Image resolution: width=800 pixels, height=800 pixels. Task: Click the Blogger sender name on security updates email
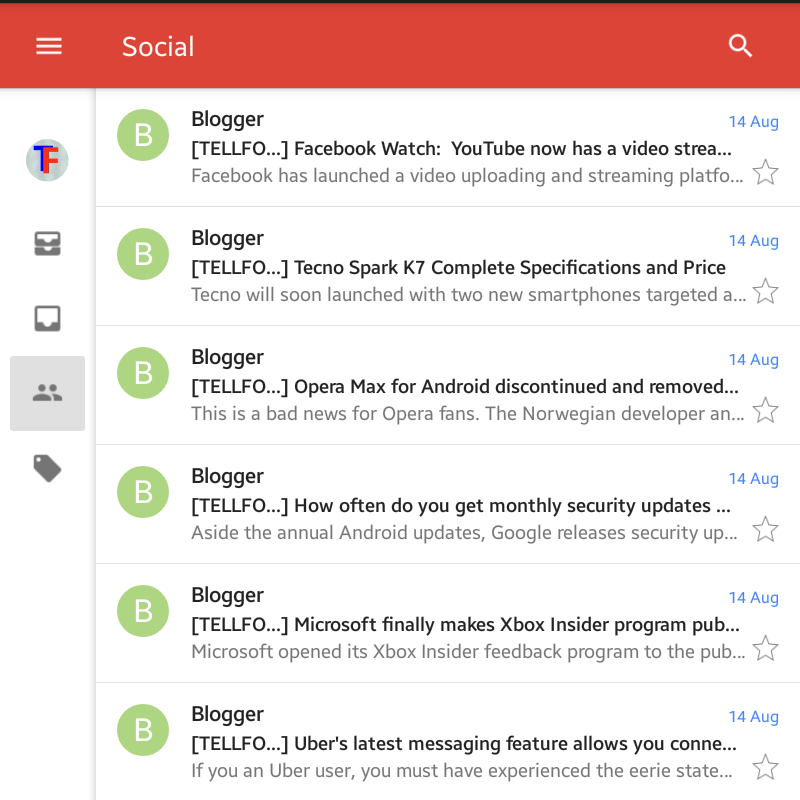(227, 477)
